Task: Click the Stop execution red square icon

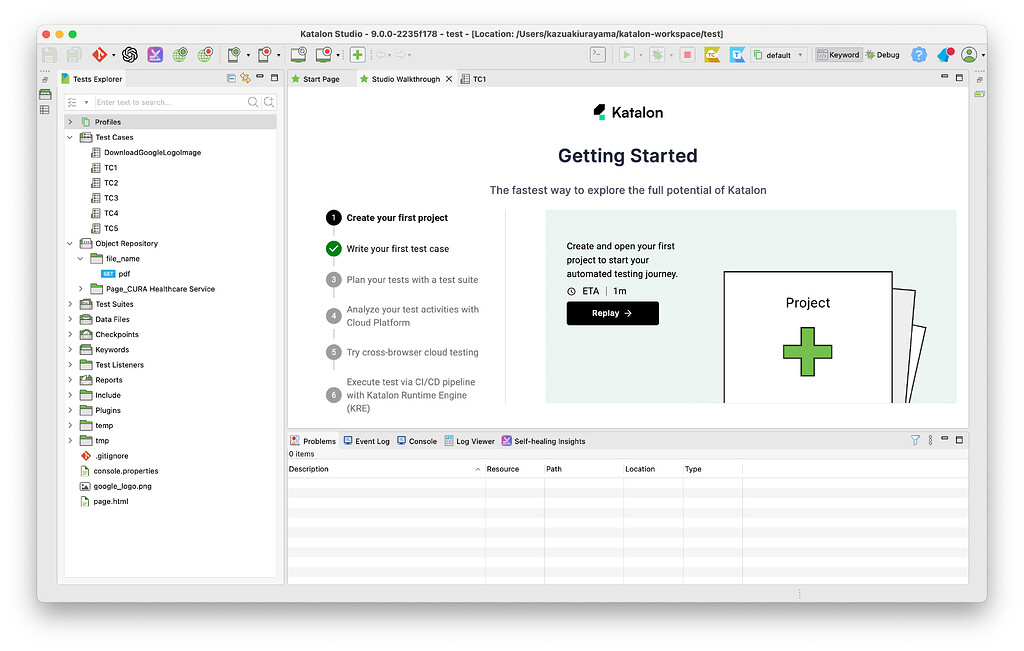Action: (686, 54)
